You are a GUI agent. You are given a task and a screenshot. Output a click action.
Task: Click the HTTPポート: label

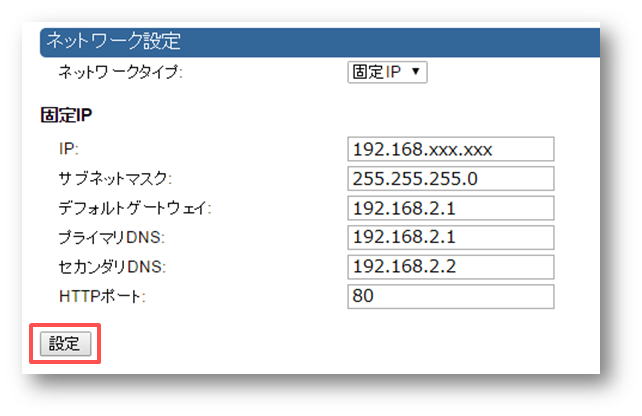click(x=102, y=296)
